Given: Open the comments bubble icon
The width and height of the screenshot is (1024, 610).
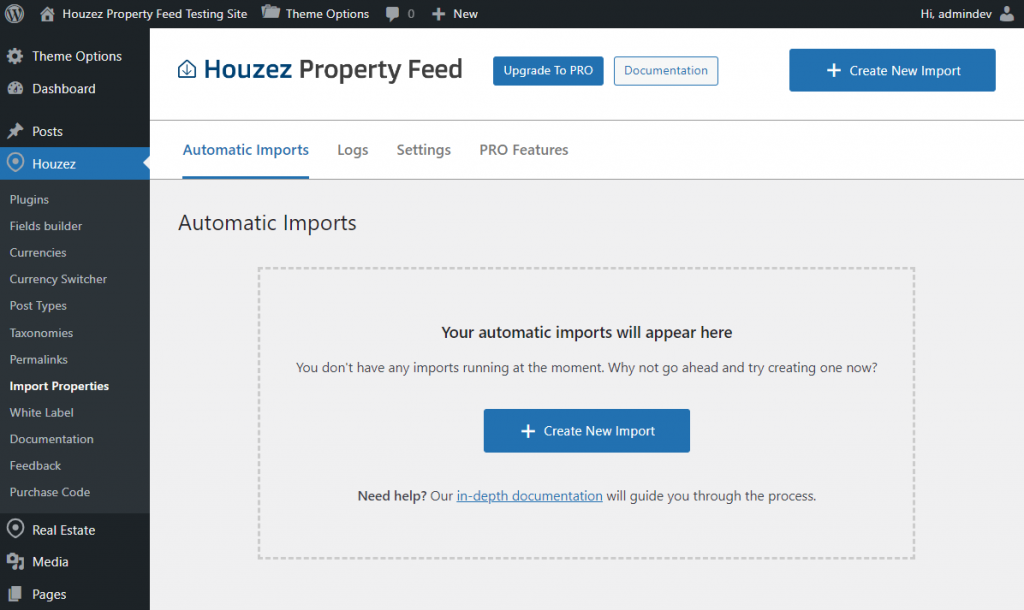Looking at the screenshot, I should [x=392, y=14].
